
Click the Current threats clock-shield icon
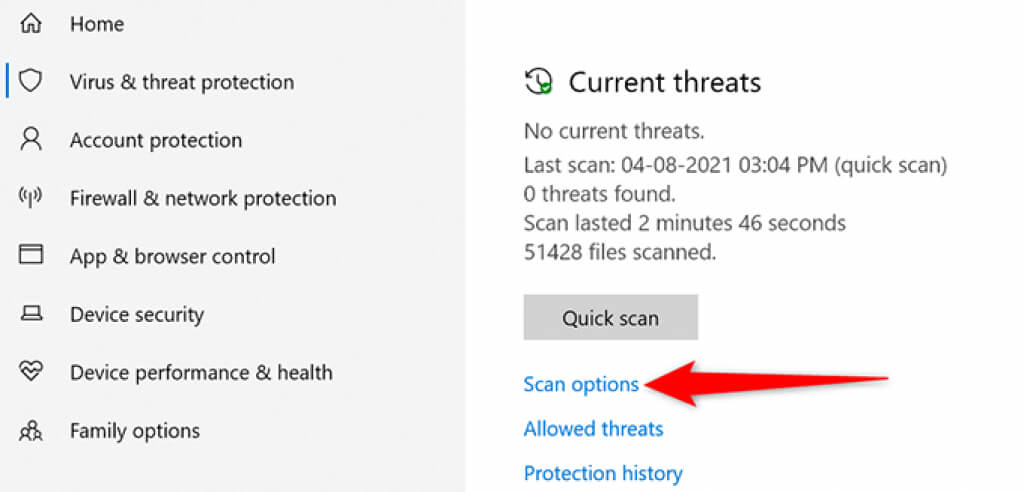tap(539, 82)
